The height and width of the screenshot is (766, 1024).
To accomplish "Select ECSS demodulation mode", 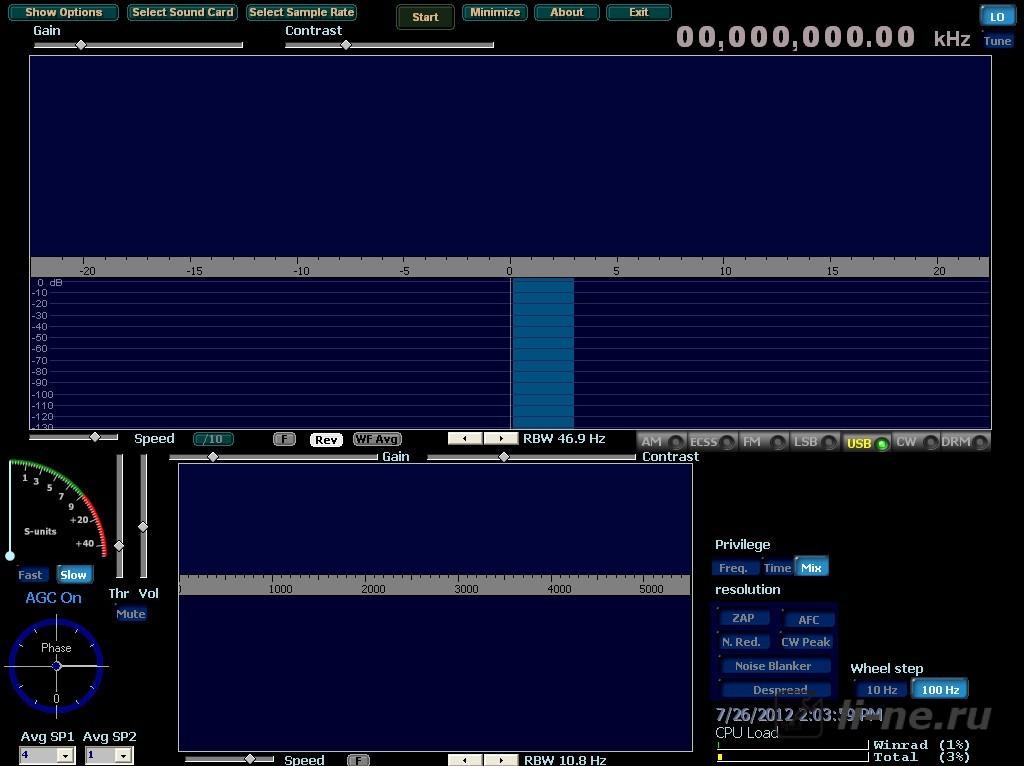I will [x=712, y=442].
